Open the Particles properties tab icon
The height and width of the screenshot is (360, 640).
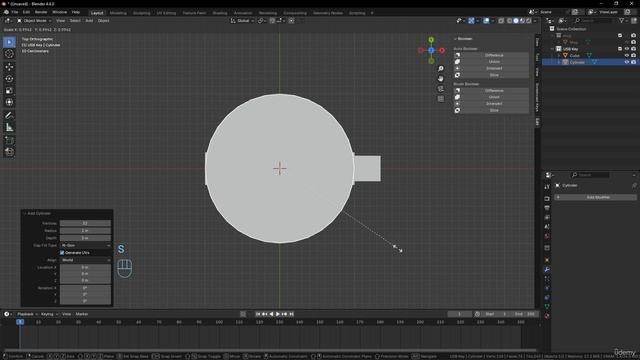547,279
